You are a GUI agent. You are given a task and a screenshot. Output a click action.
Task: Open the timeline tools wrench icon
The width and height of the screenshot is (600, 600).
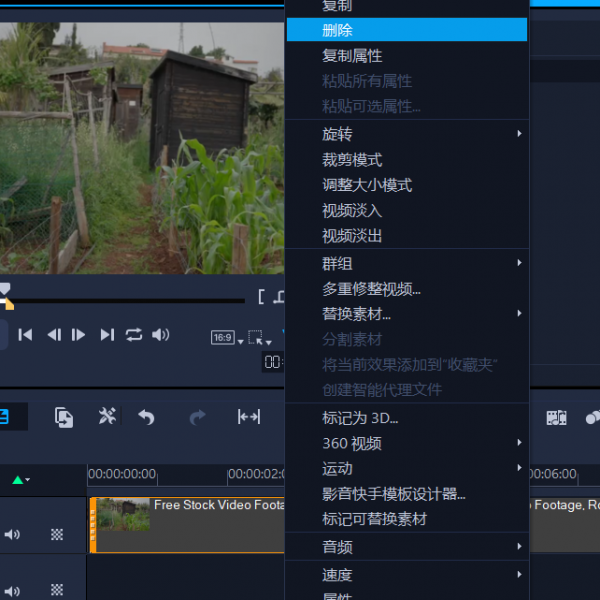[107, 416]
